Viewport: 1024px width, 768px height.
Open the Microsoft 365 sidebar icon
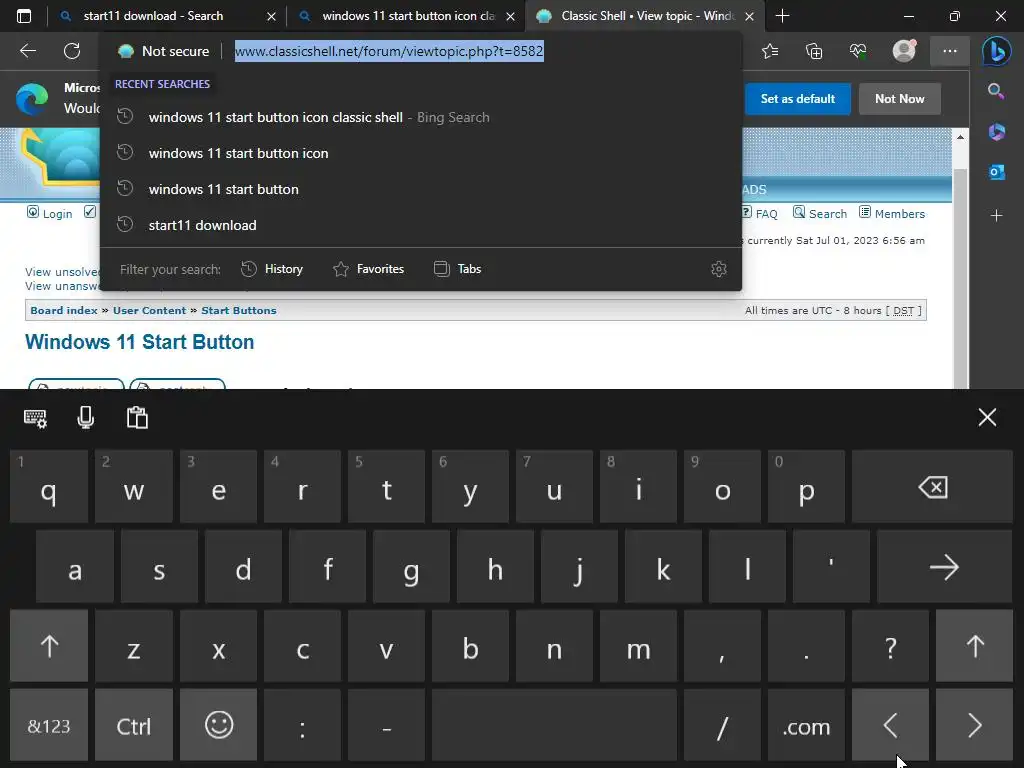pyautogui.click(x=997, y=131)
